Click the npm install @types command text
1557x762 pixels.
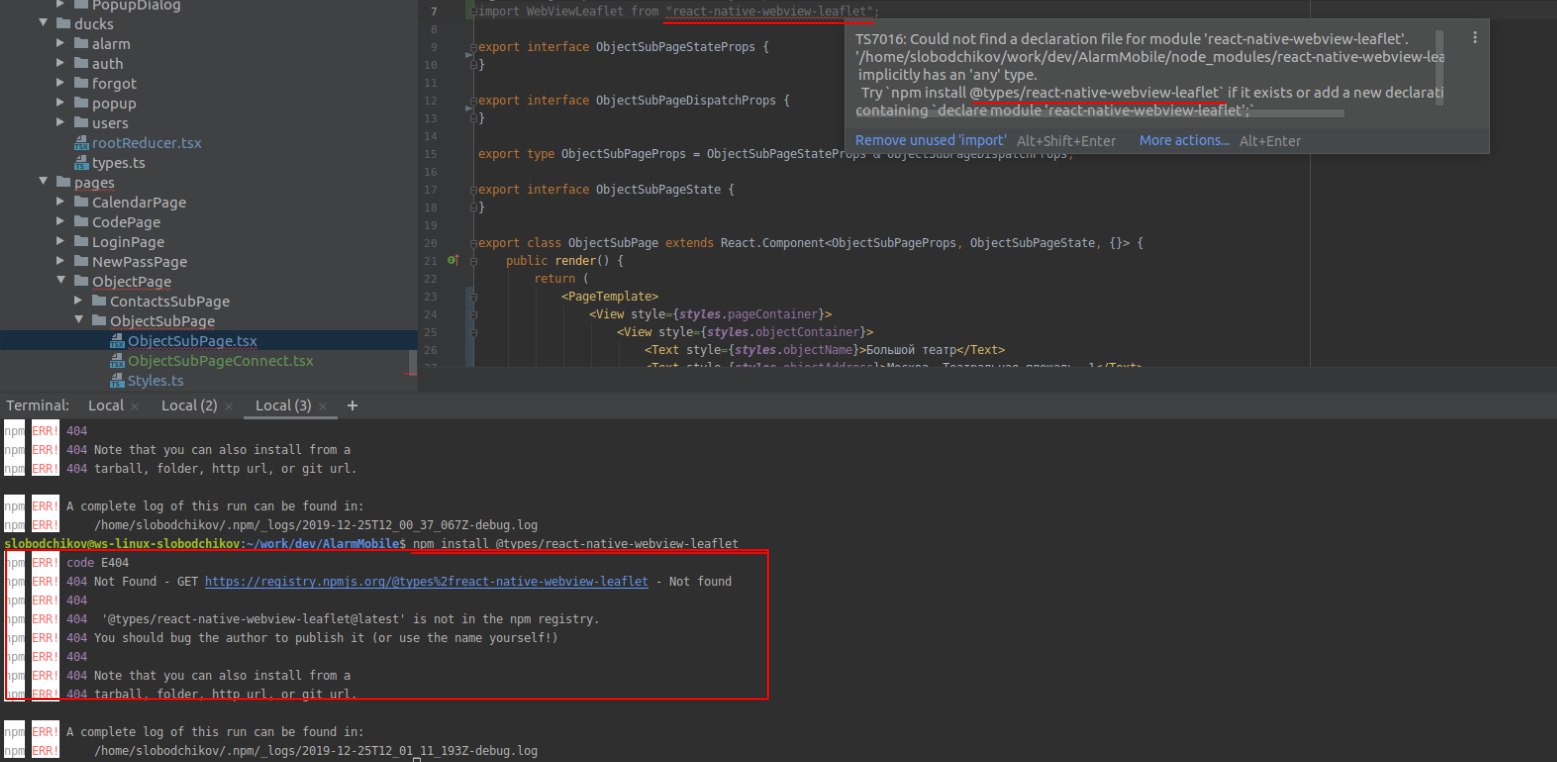point(575,544)
